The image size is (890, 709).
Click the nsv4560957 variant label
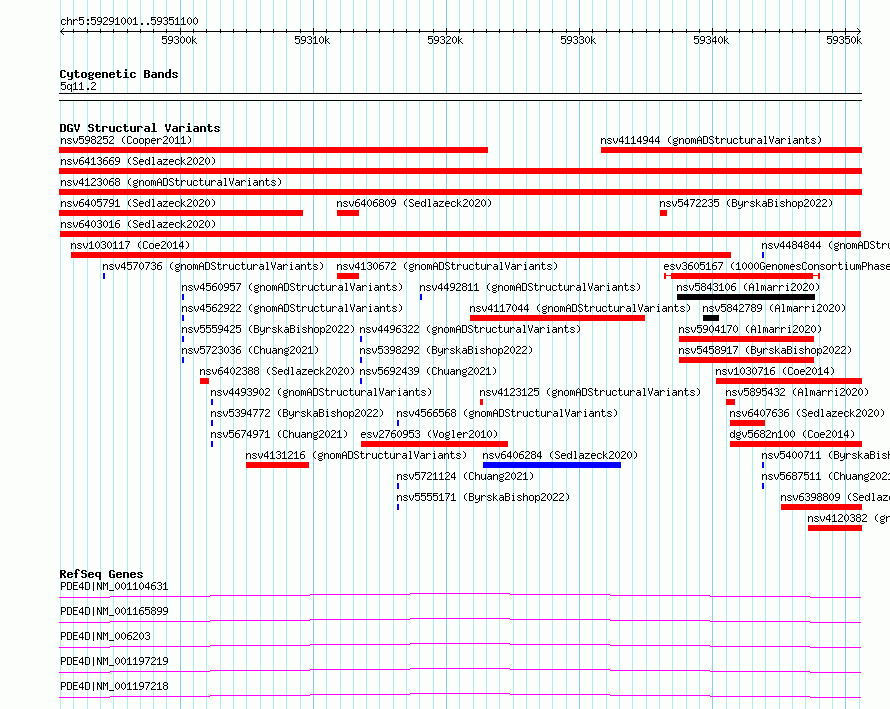[x=292, y=287]
